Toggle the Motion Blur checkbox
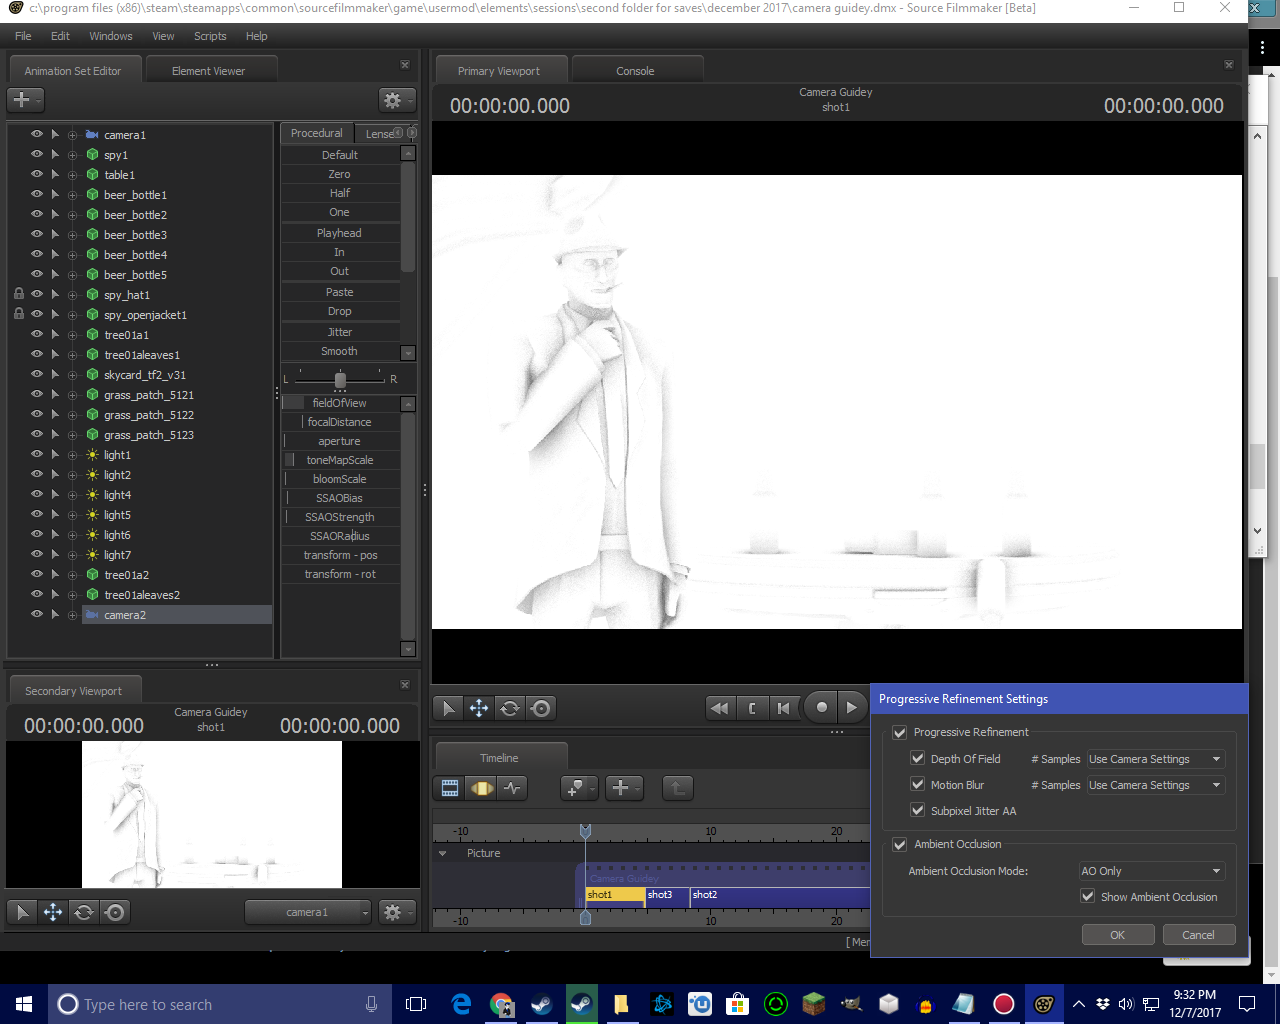Image resolution: width=1280 pixels, height=1024 pixels. click(x=918, y=785)
